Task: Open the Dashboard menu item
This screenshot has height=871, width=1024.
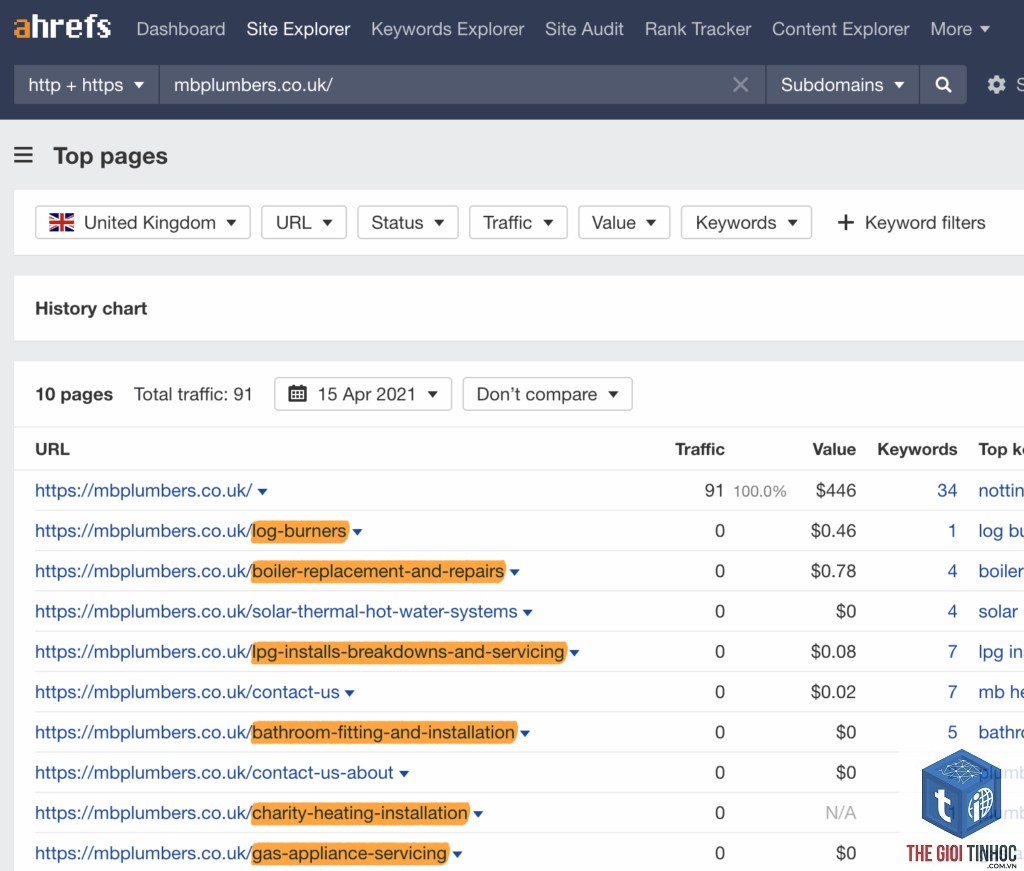Action: pos(181,29)
